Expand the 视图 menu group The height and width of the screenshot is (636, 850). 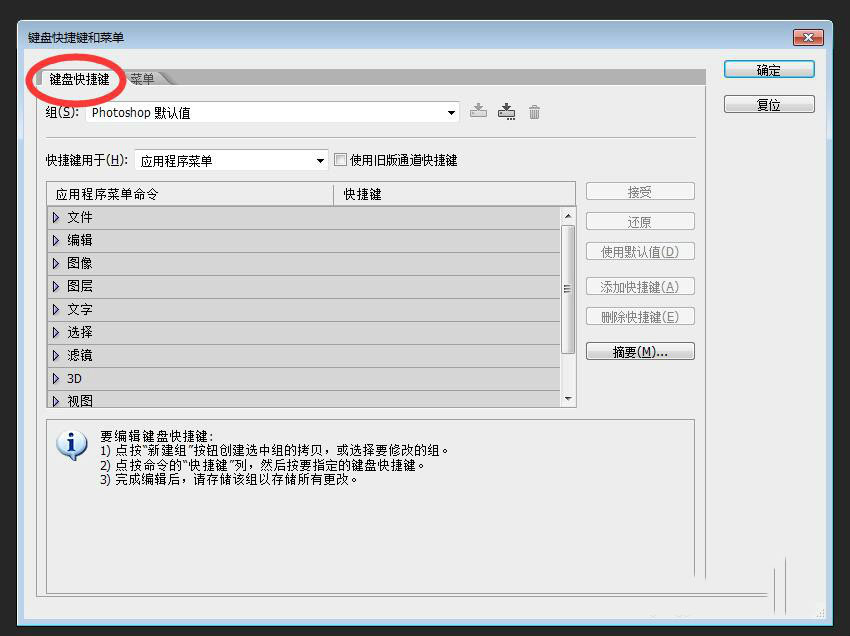56,401
